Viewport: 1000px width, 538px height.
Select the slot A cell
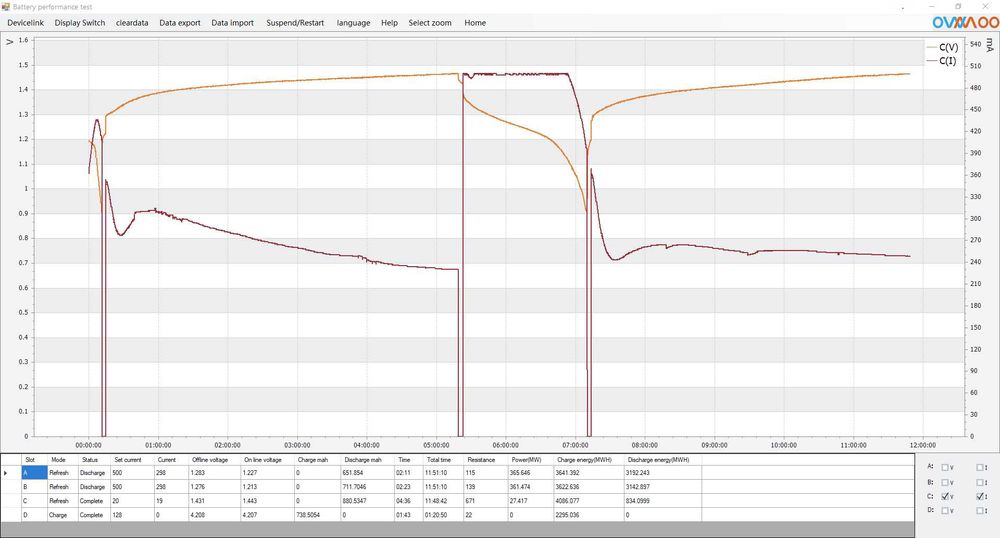point(34,473)
